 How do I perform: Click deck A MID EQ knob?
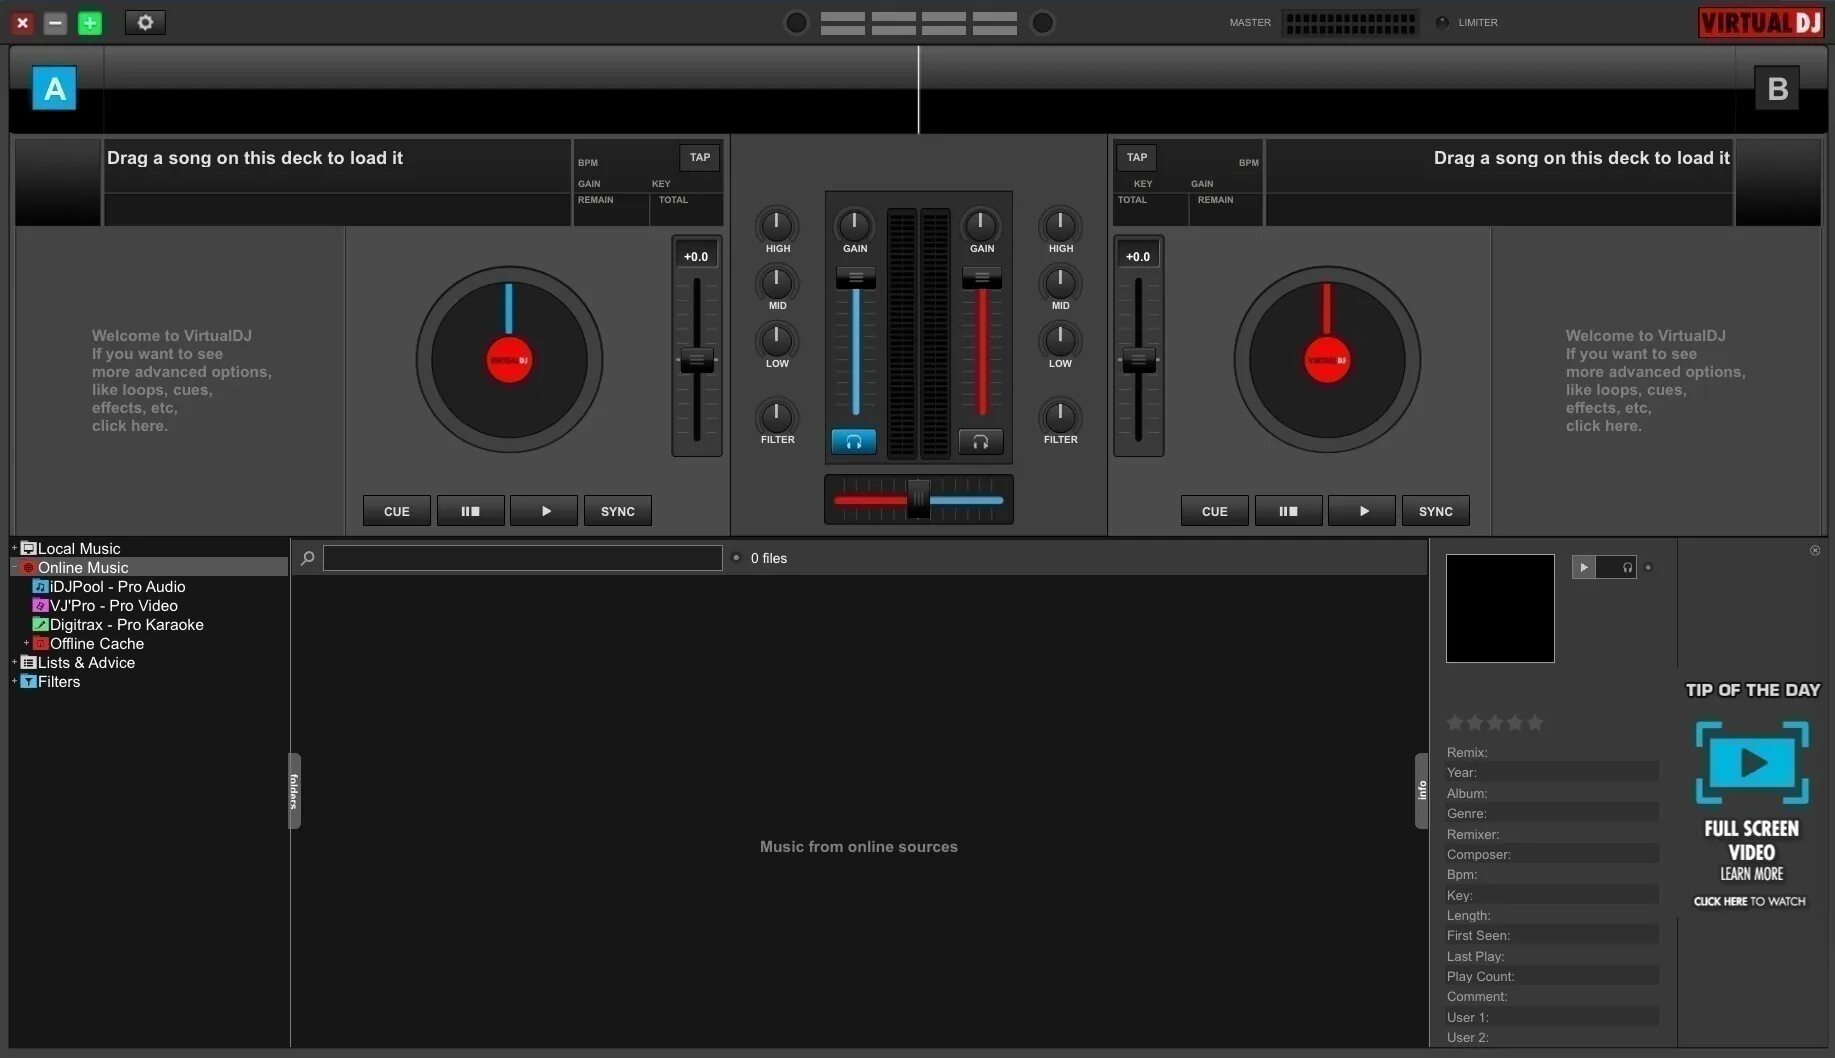point(777,282)
